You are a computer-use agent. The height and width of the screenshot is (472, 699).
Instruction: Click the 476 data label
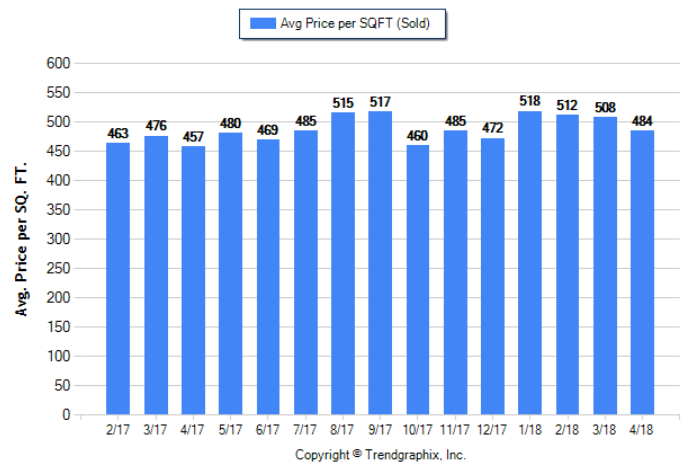pyautogui.click(x=156, y=126)
